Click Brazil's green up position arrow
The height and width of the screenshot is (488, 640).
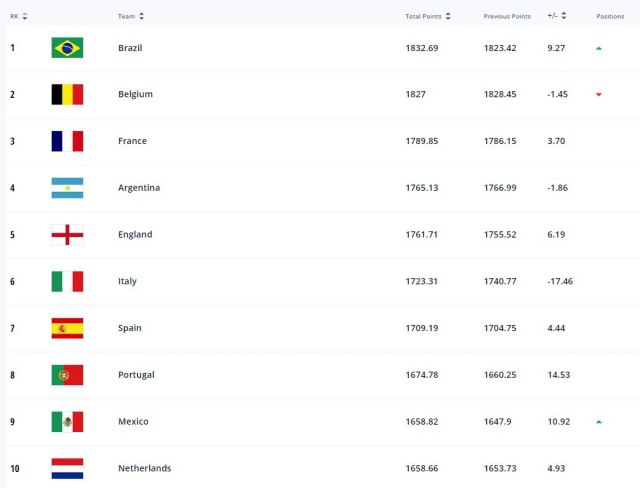[x=598, y=47]
